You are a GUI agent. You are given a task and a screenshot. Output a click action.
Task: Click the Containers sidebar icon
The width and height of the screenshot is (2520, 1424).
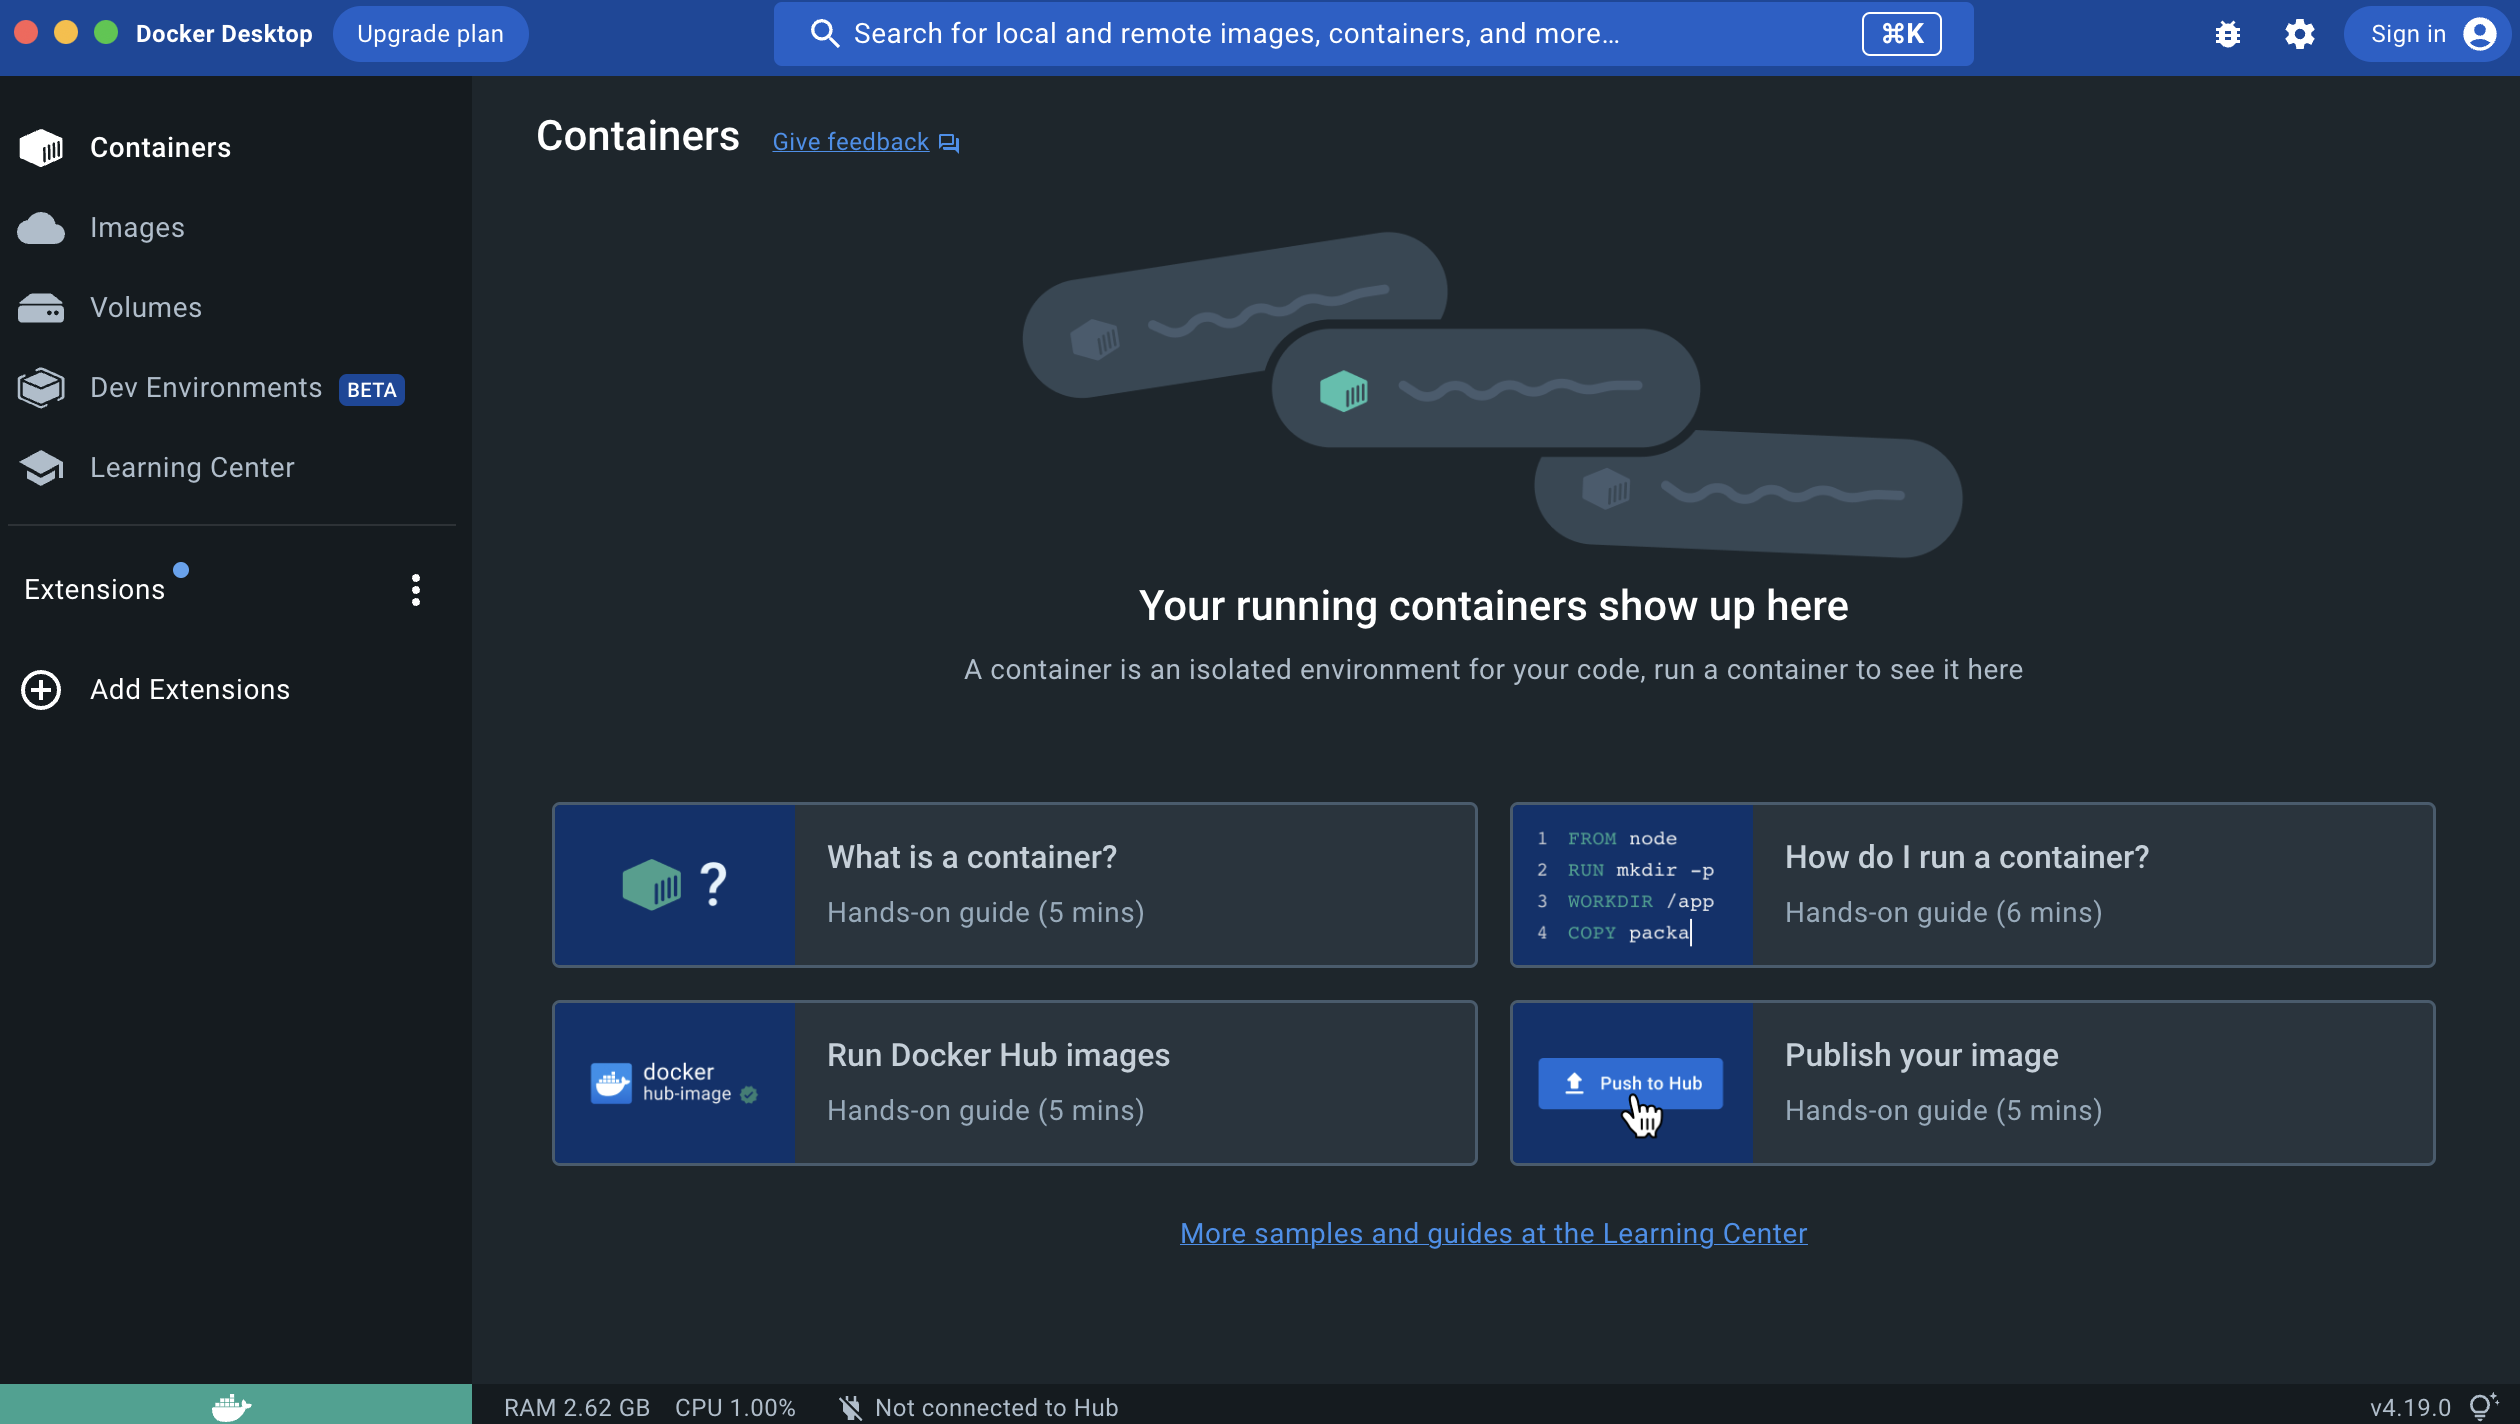click(41, 148)
